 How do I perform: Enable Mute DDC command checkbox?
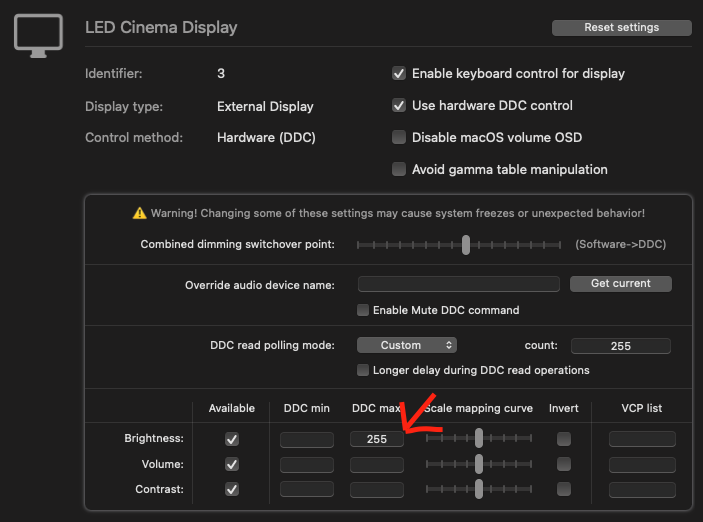click(363, 310)
